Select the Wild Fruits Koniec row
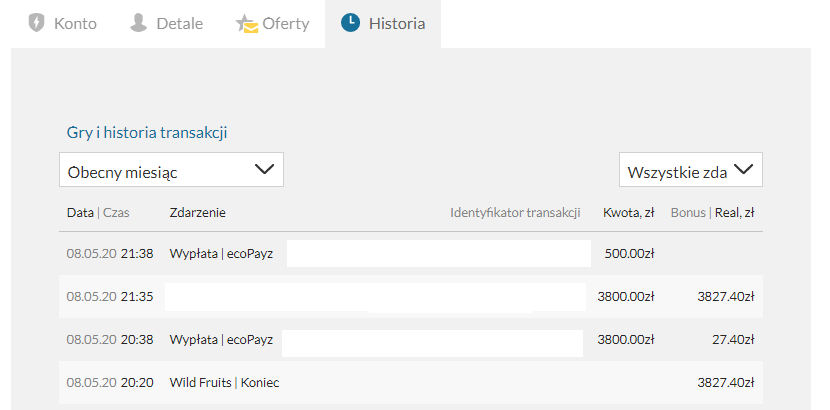 411,382
